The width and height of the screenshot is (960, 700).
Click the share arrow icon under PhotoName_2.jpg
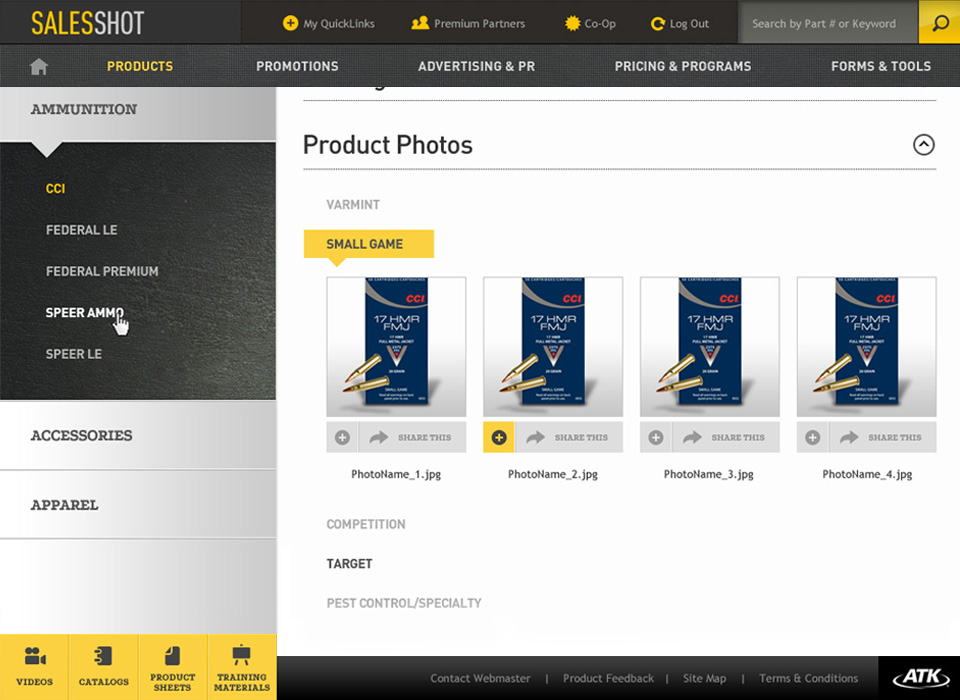(536, 437)
